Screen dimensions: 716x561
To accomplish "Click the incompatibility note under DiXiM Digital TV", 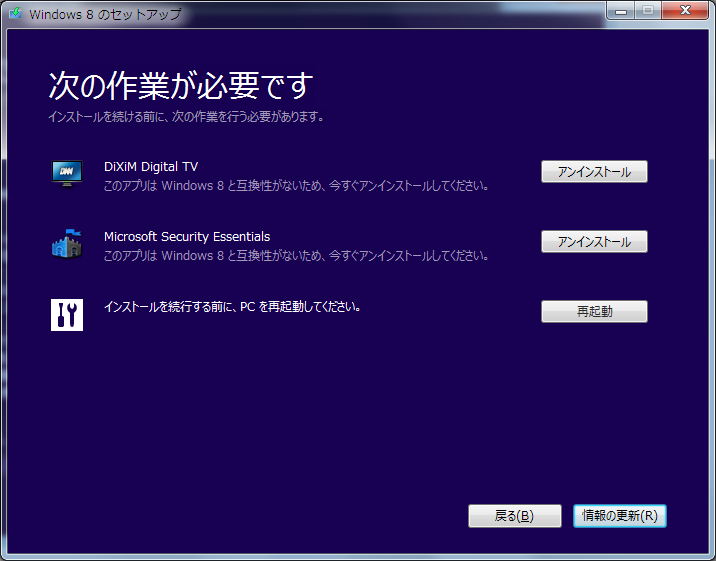I will [x=297, y=186].
